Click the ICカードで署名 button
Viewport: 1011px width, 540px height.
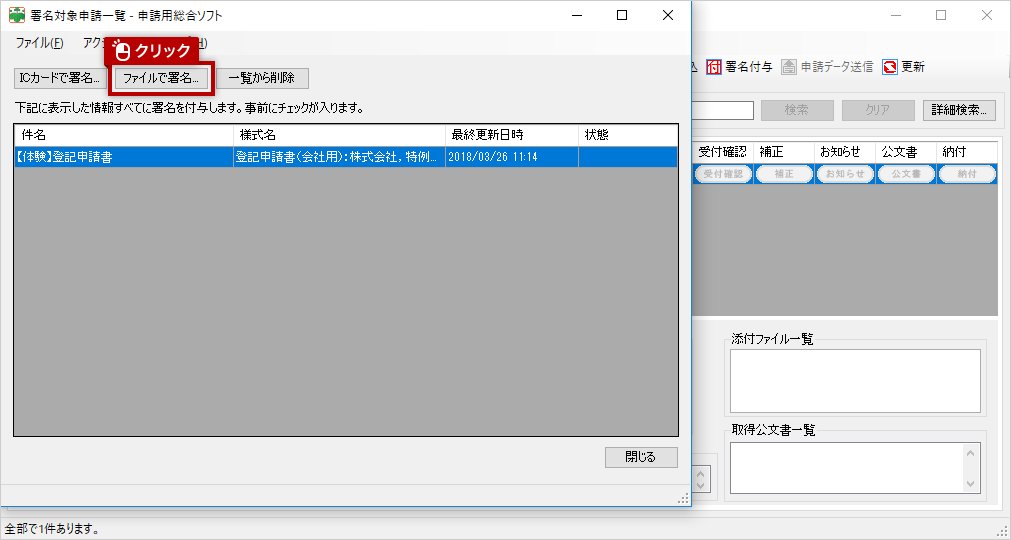pyautogui.click(x=60, y=79)
